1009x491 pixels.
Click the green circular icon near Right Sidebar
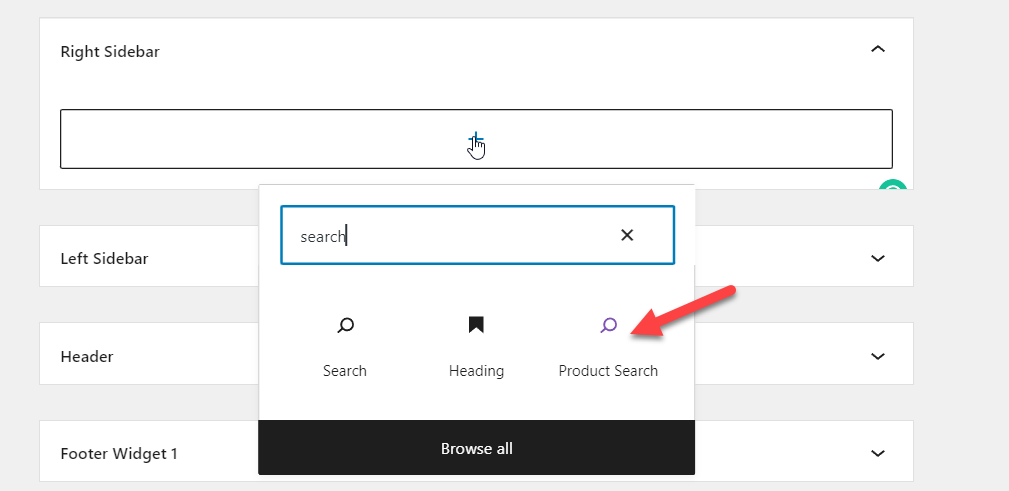pos(893,185)
